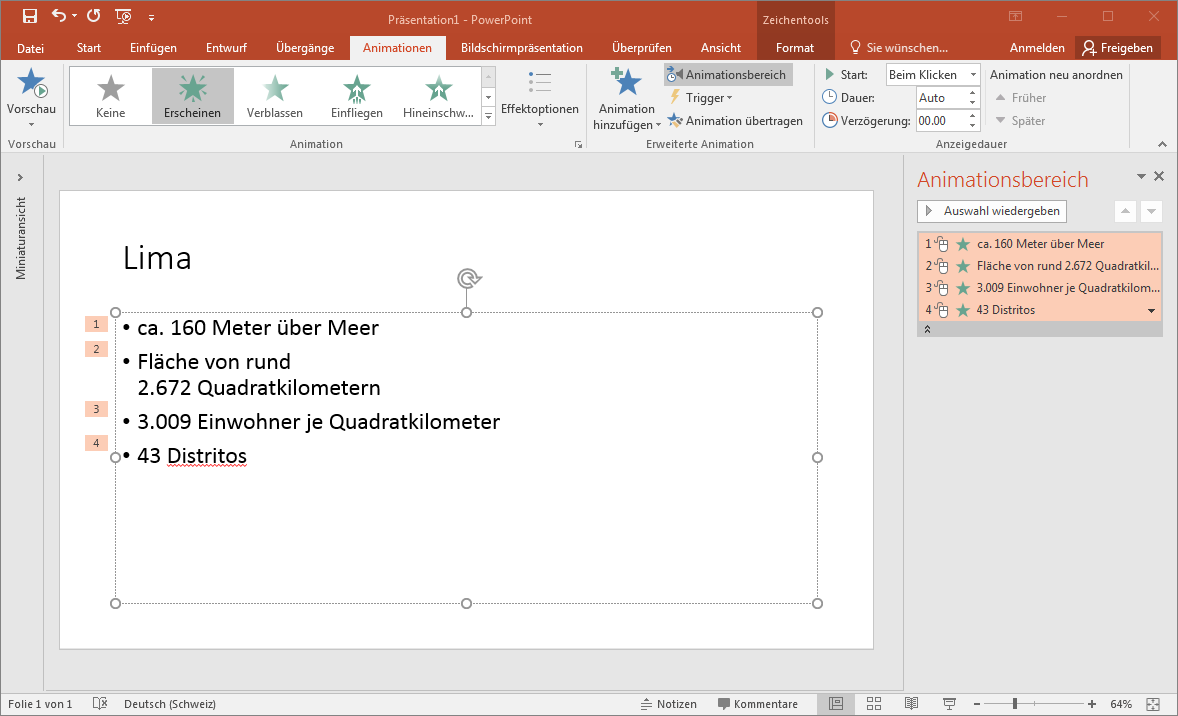Switch to the Ansicht tab
The image size is (1178, 716).
[x=720, y=48]
